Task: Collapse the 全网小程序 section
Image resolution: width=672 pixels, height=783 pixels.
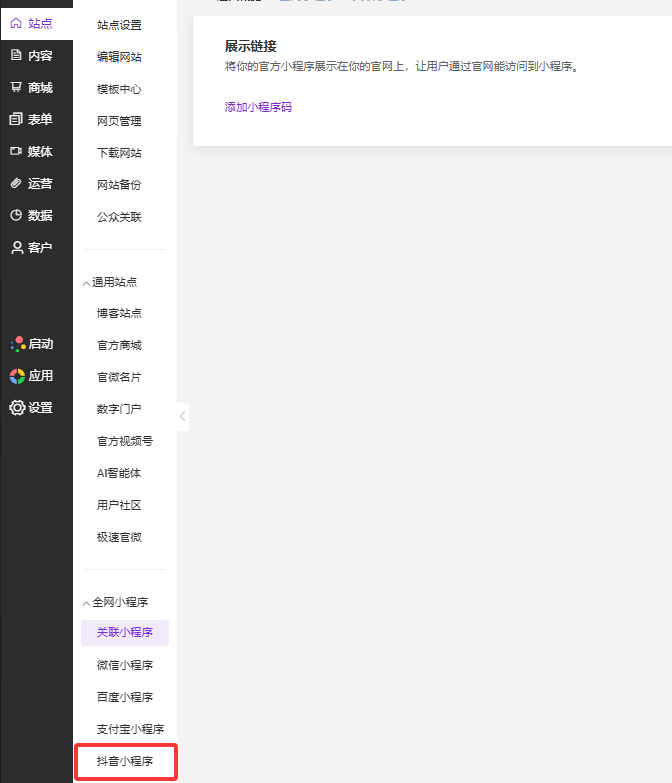Action: pos(86,602)
